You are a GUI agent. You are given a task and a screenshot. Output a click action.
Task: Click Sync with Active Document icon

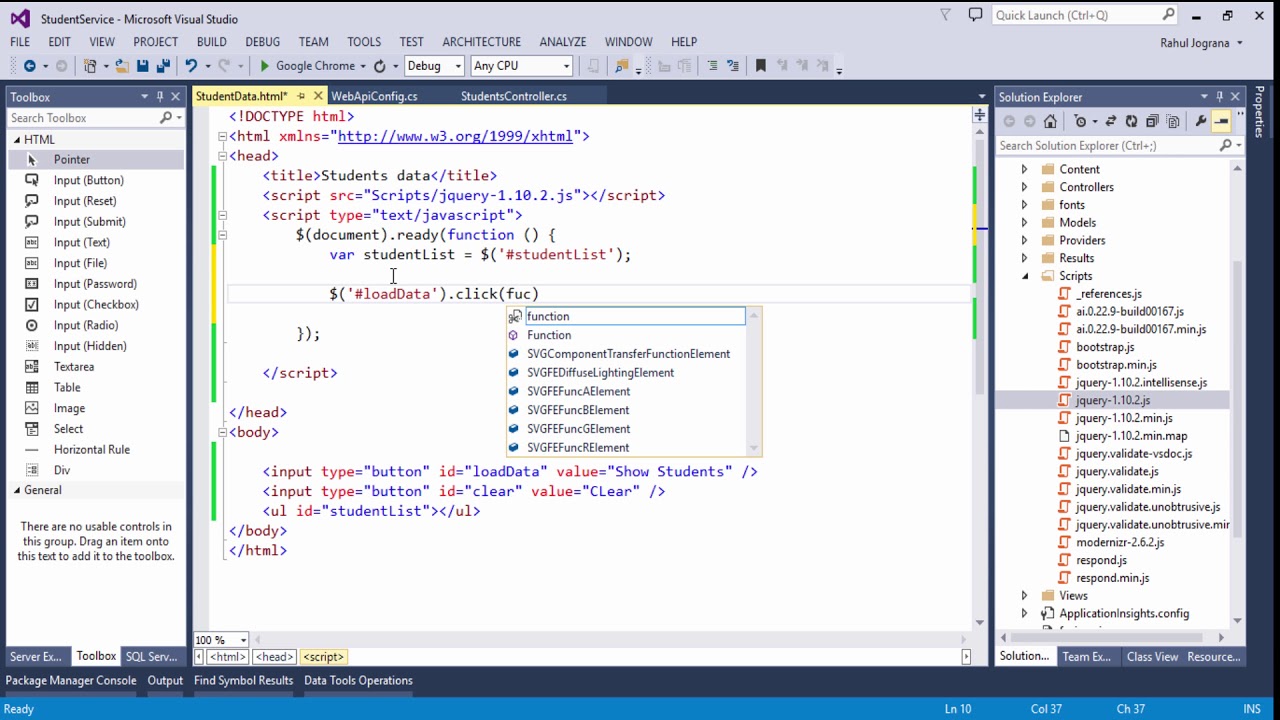1110,121
